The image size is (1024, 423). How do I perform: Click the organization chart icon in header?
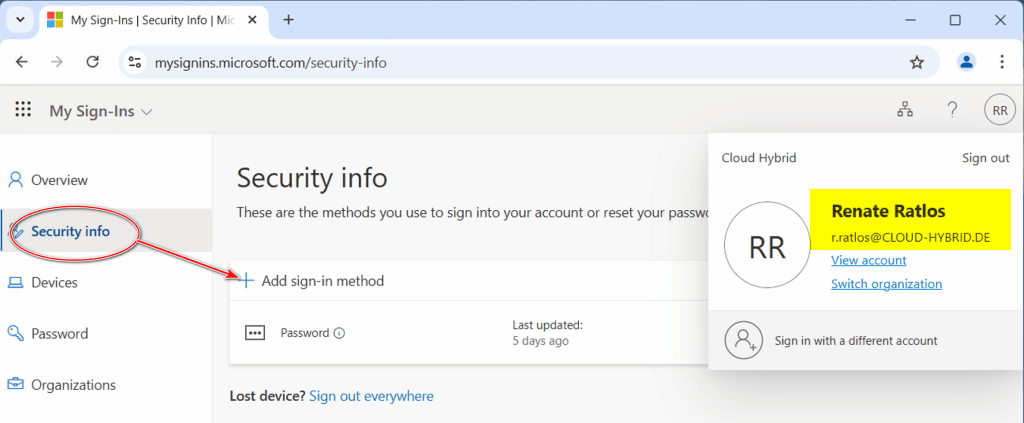coord(905,110)
